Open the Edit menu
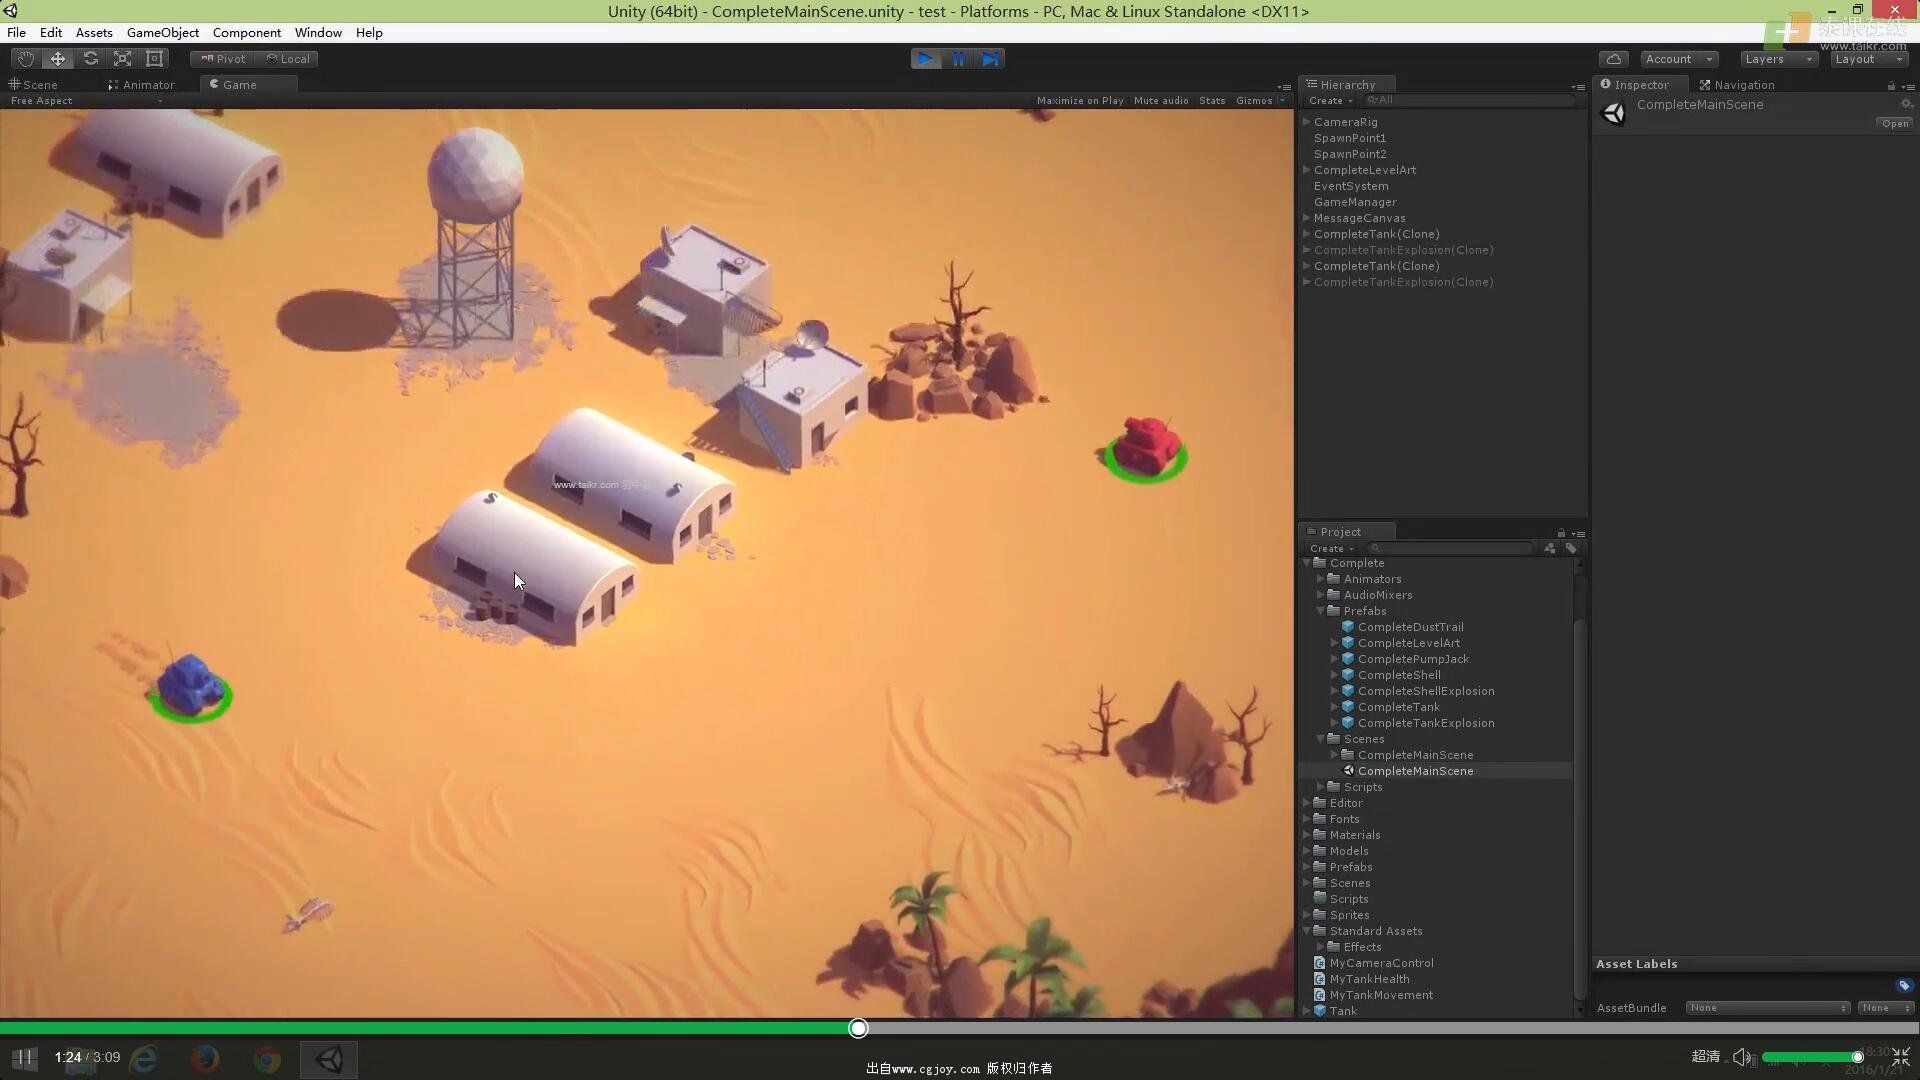Screen dimensions: 1920x1080 click(x=51, y=33)
